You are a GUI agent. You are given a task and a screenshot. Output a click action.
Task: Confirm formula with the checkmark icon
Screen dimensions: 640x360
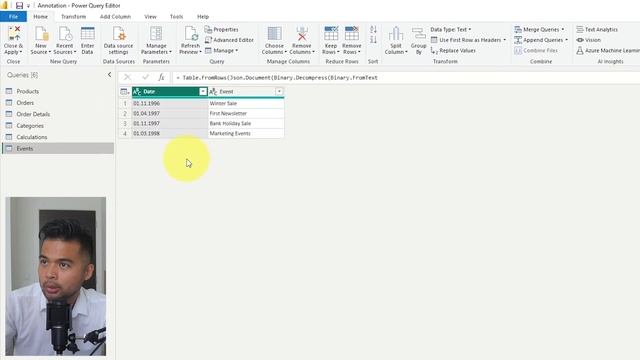point(145,77)
